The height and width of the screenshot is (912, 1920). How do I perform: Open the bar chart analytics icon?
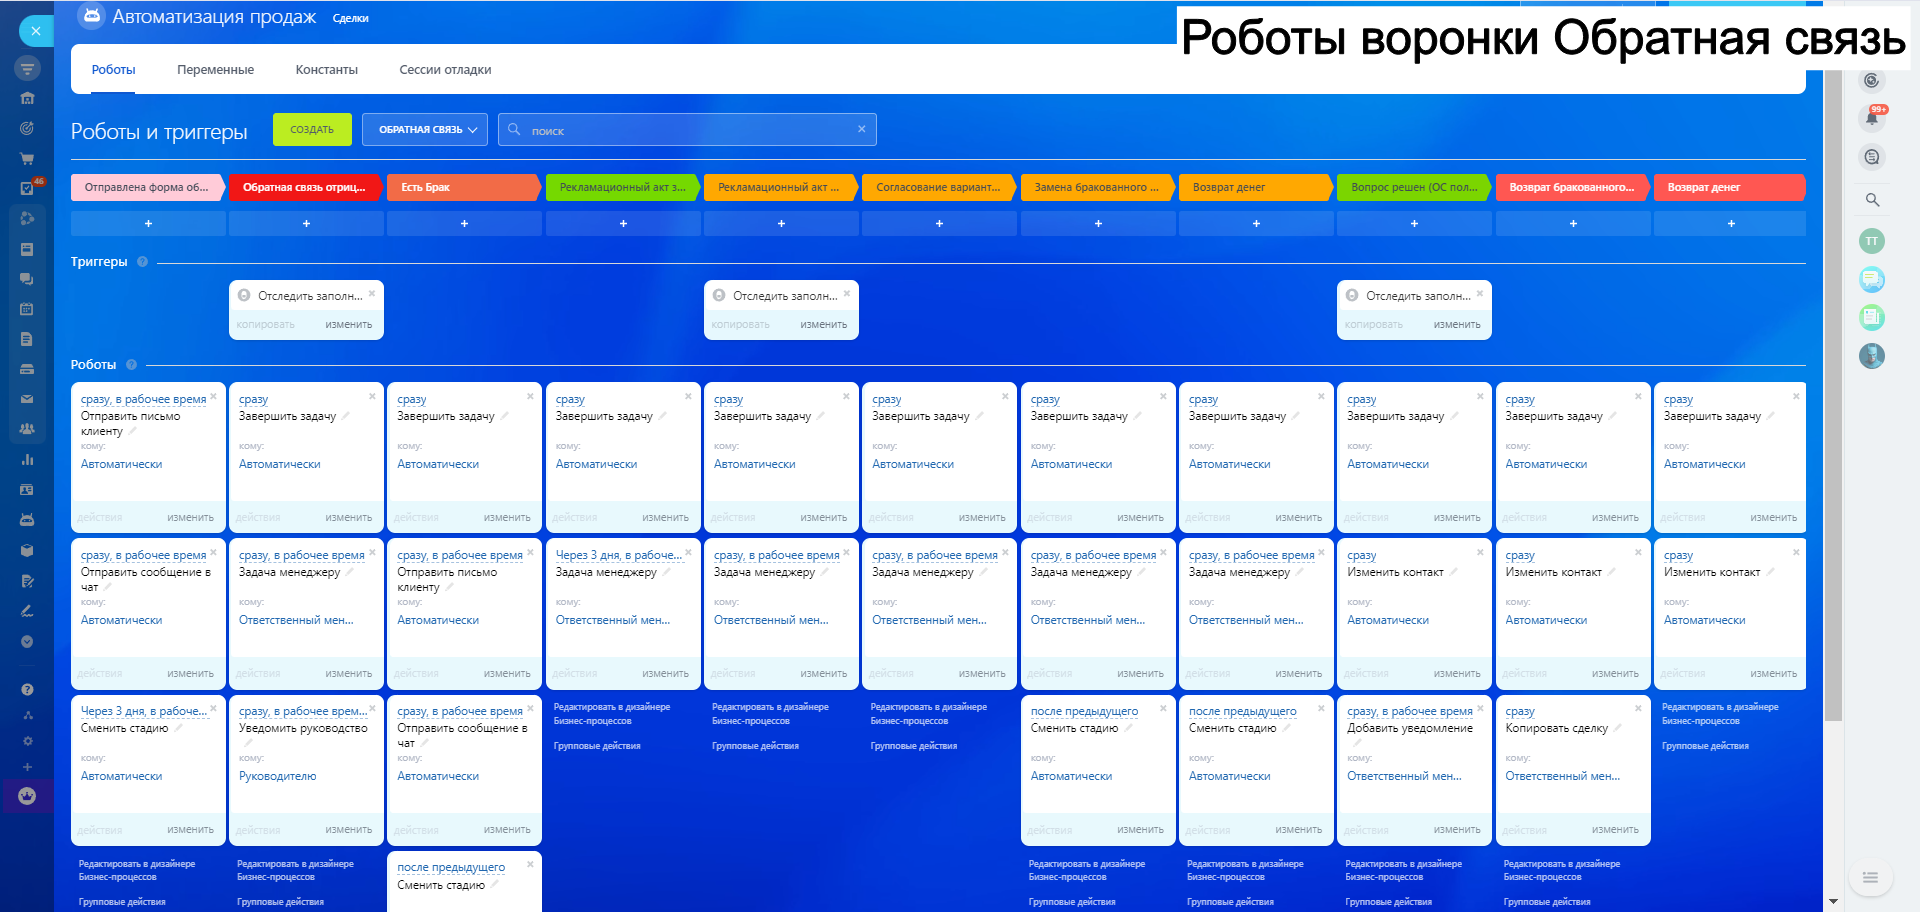click(27, 460)
